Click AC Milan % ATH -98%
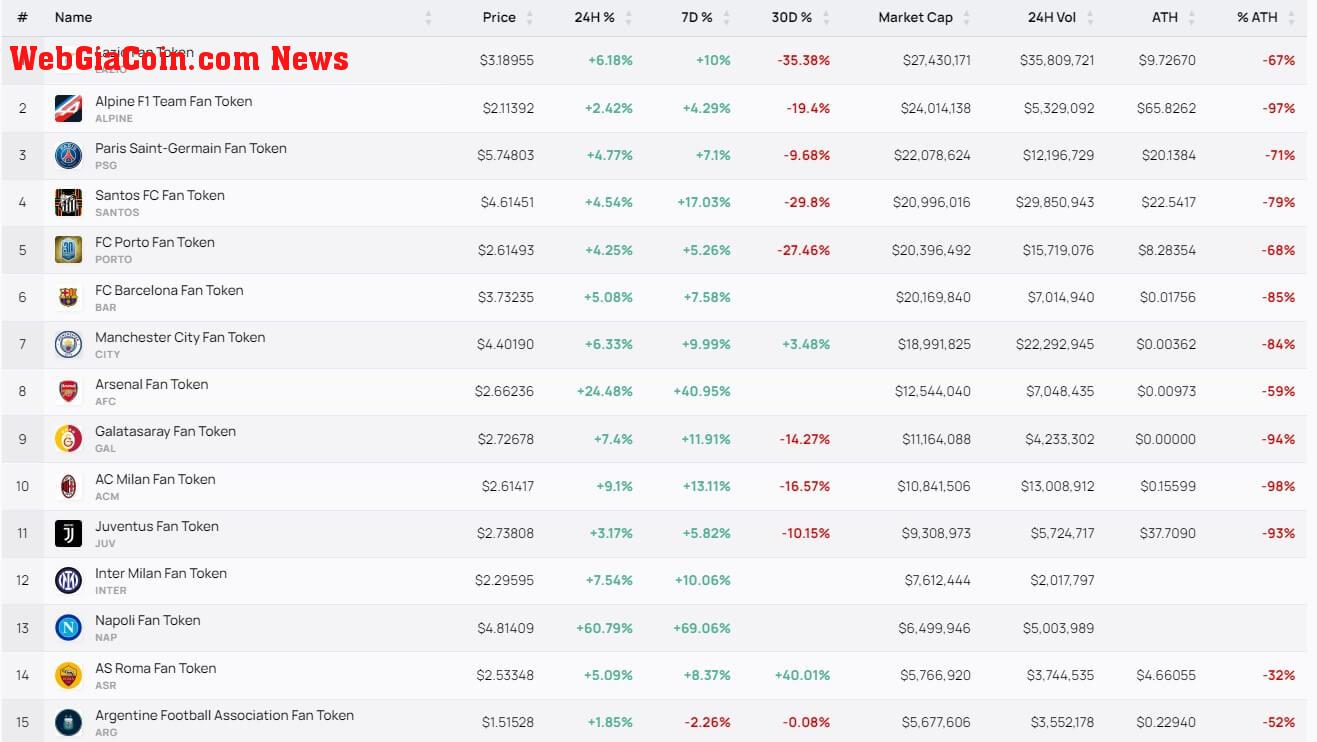This screenshot has width=1317, height=742. pyautogui.click(x=1278, y=486)
